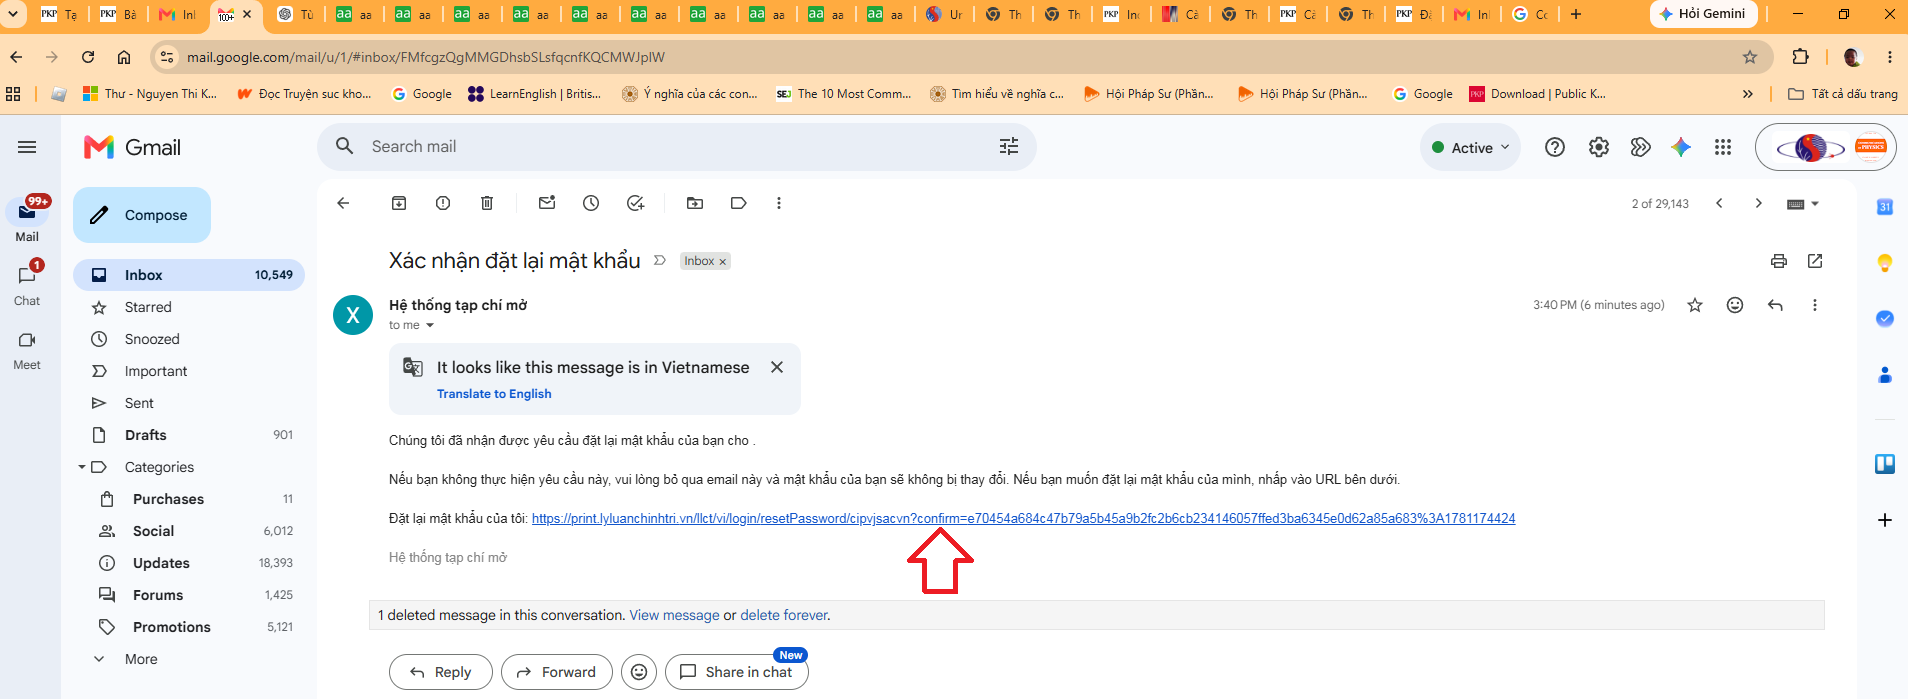Click the browser address bar URL
The width and height of the screenshot is (1908, 699).
426,57
